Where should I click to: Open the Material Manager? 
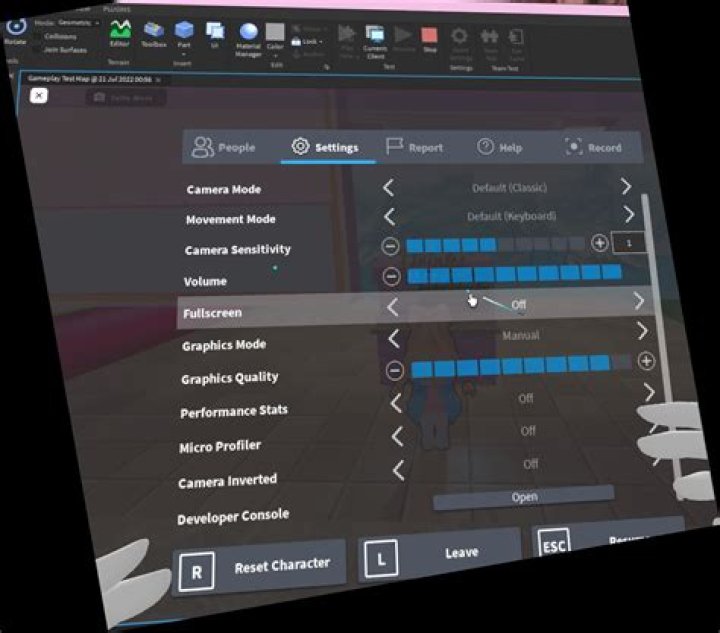[248, 38]
